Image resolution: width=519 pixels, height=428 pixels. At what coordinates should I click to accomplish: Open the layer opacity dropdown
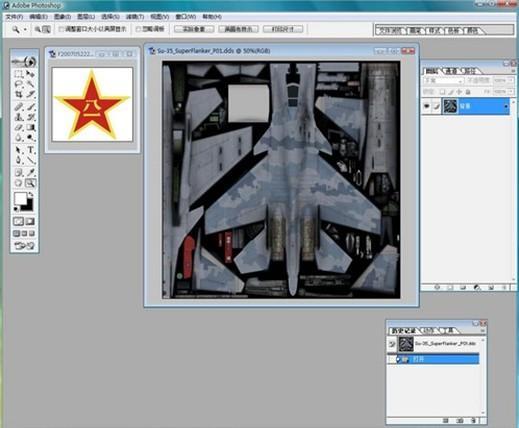tap(503, 81)
